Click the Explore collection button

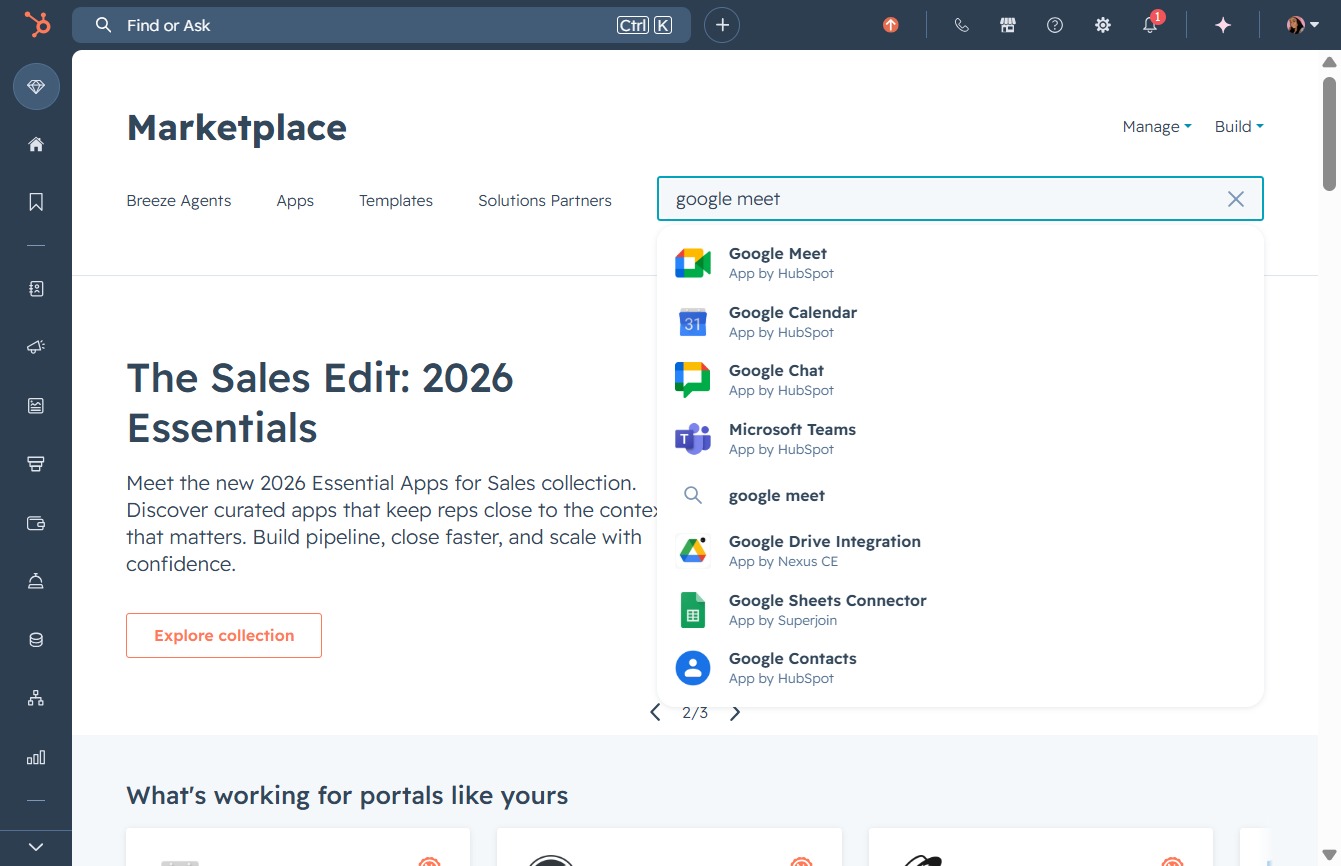[x=224, y=635]
